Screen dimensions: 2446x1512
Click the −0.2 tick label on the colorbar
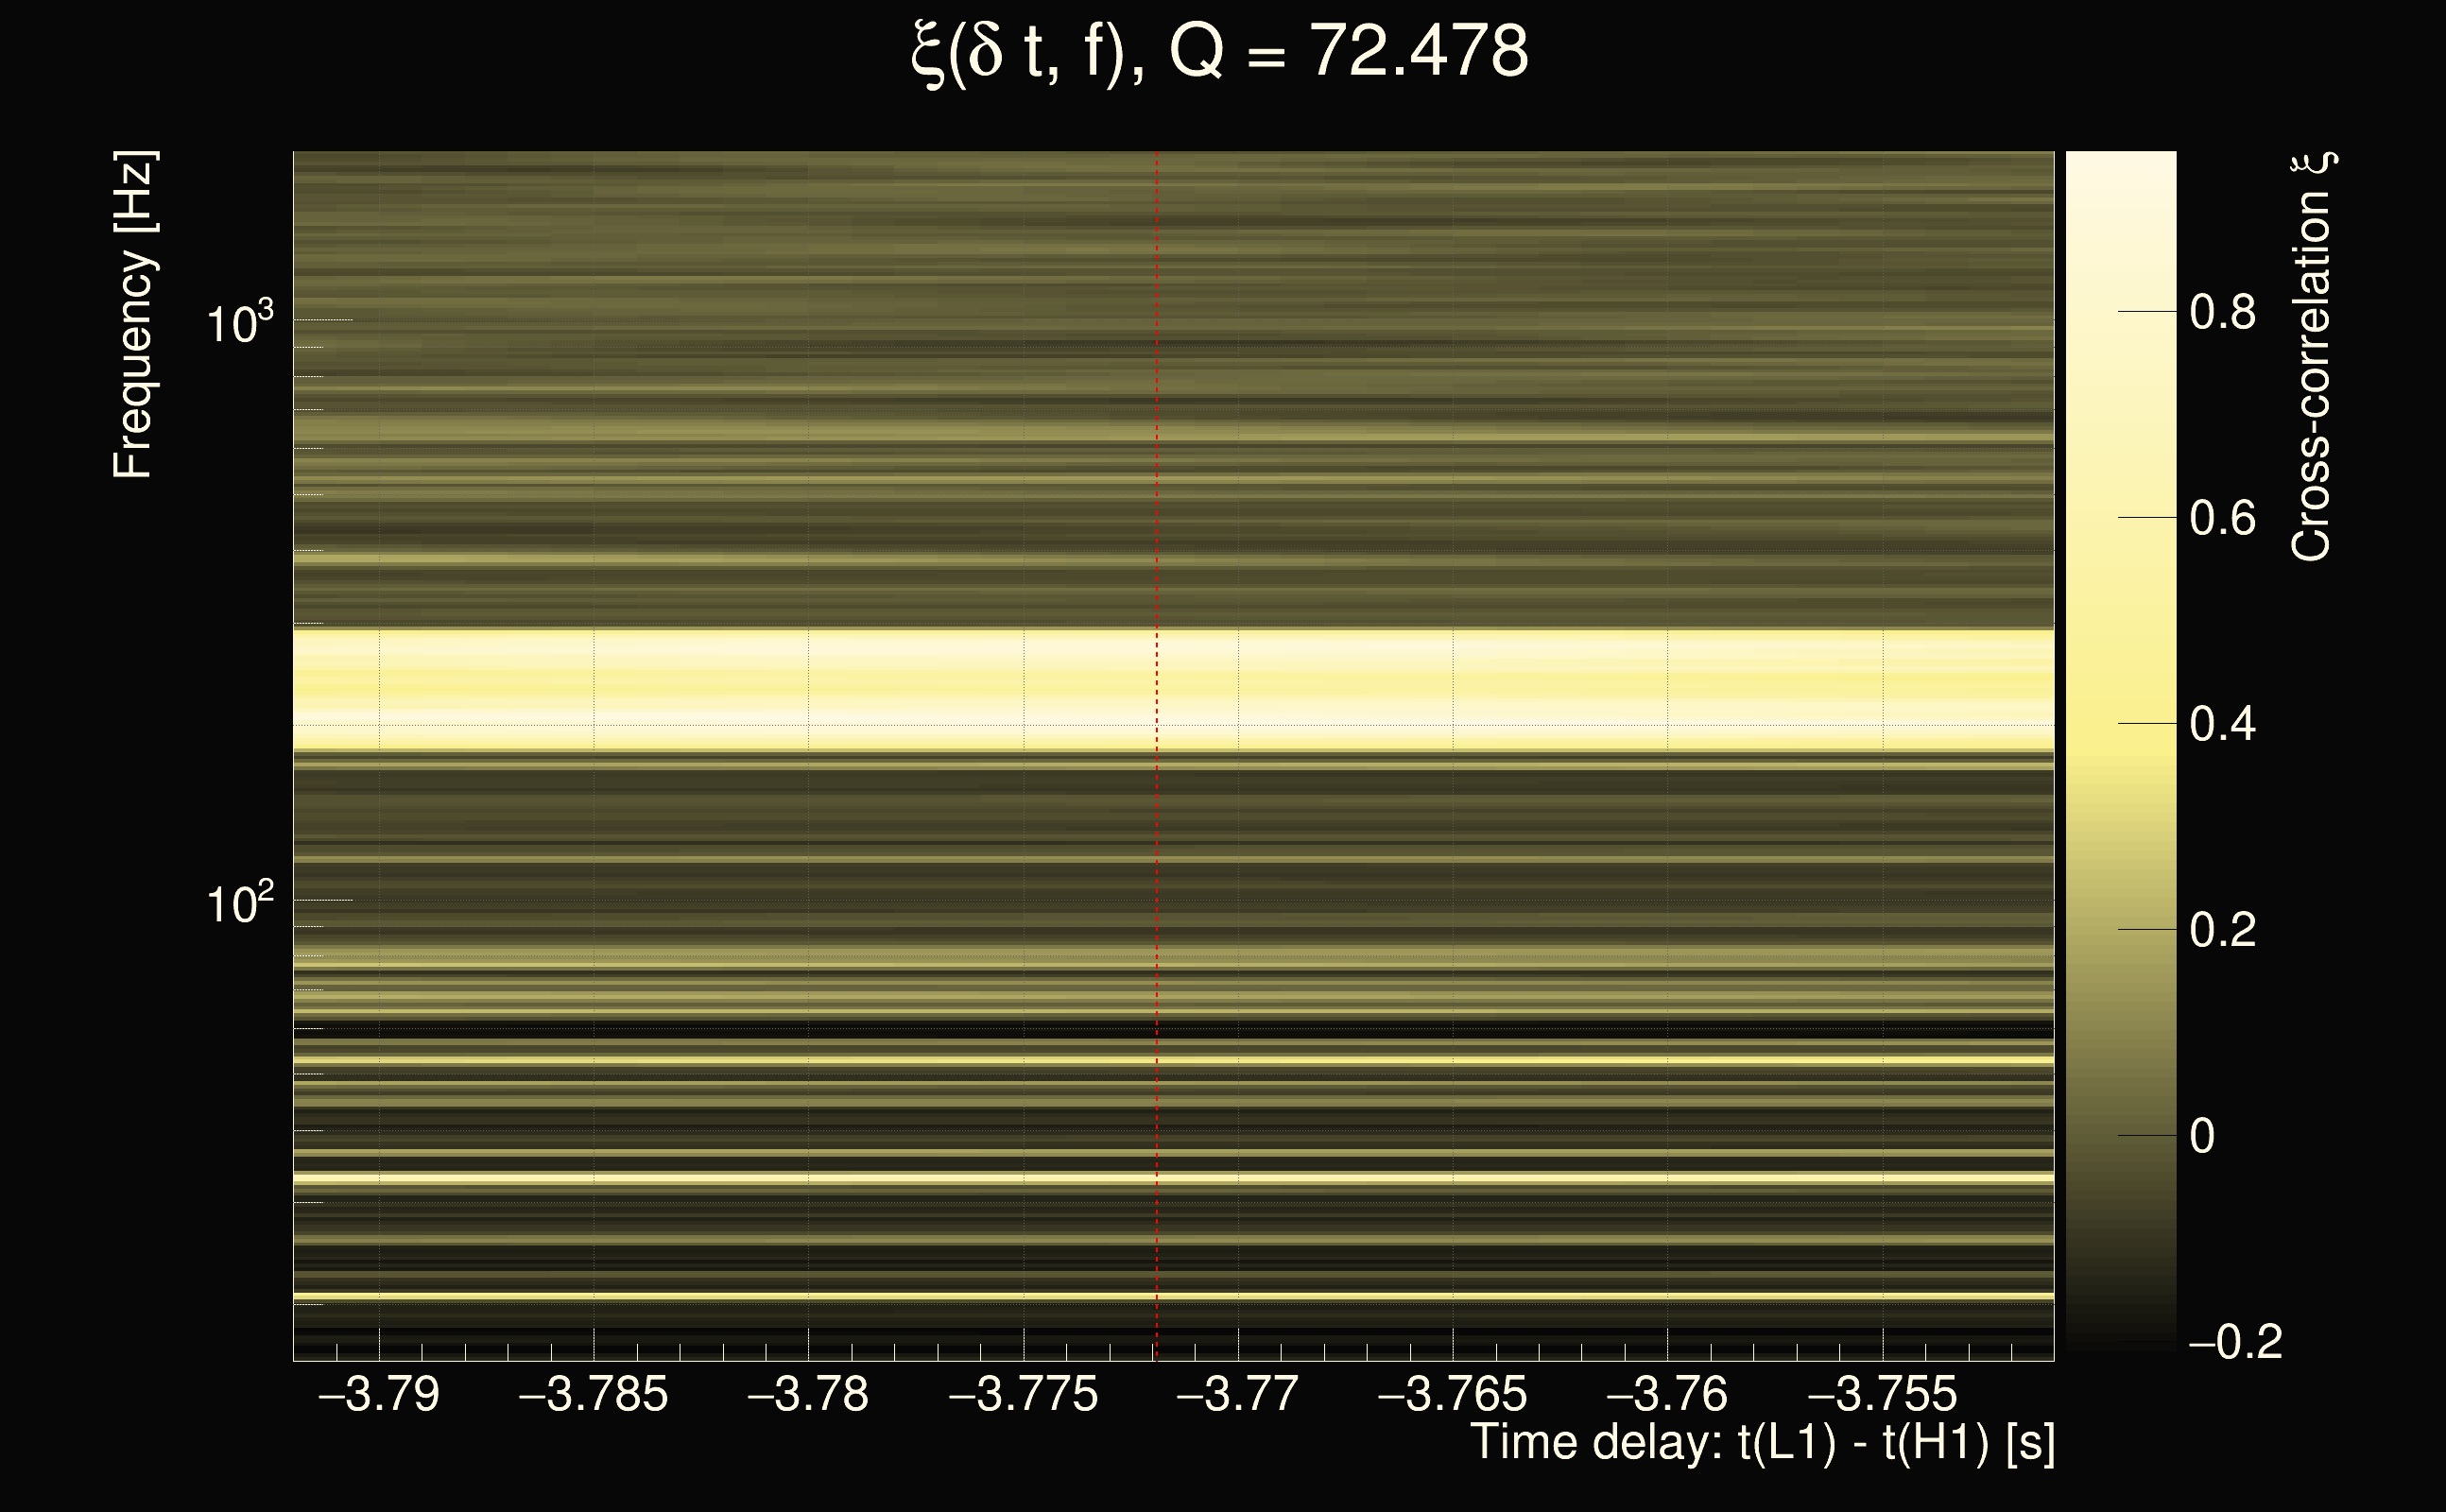point(2235,1342)
